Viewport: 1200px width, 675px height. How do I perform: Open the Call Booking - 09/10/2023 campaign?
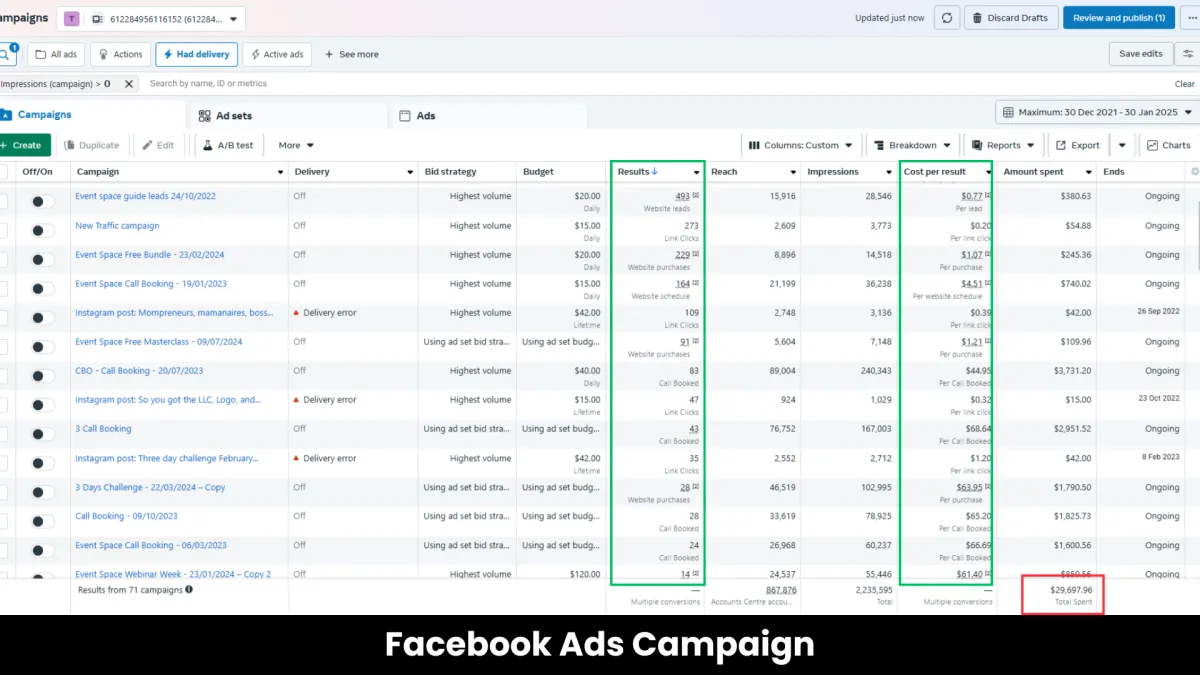click(x=126, y=516)
